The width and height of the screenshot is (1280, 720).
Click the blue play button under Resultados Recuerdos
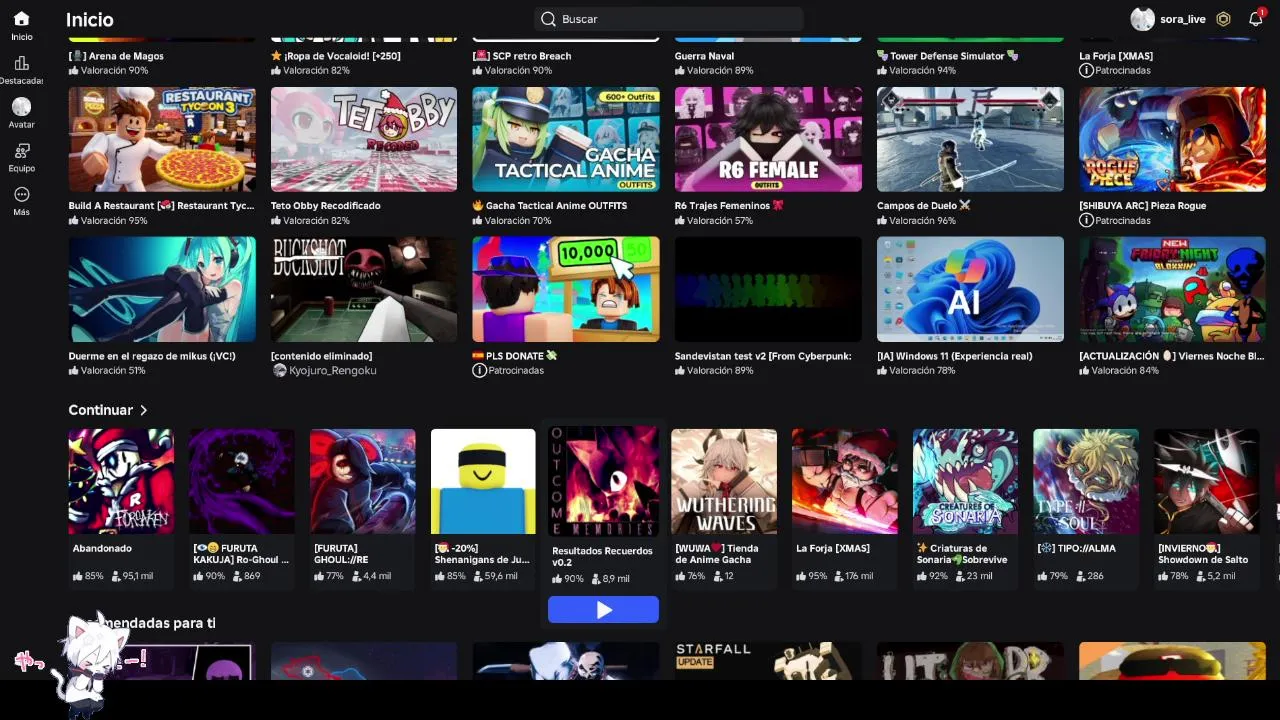[603, 610]
